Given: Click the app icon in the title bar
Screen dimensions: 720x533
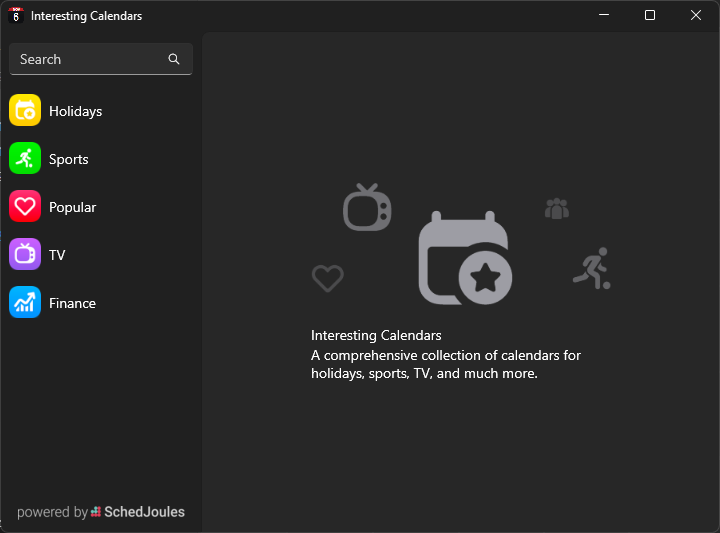Looking at the screenshot, I should click(15, 16).
